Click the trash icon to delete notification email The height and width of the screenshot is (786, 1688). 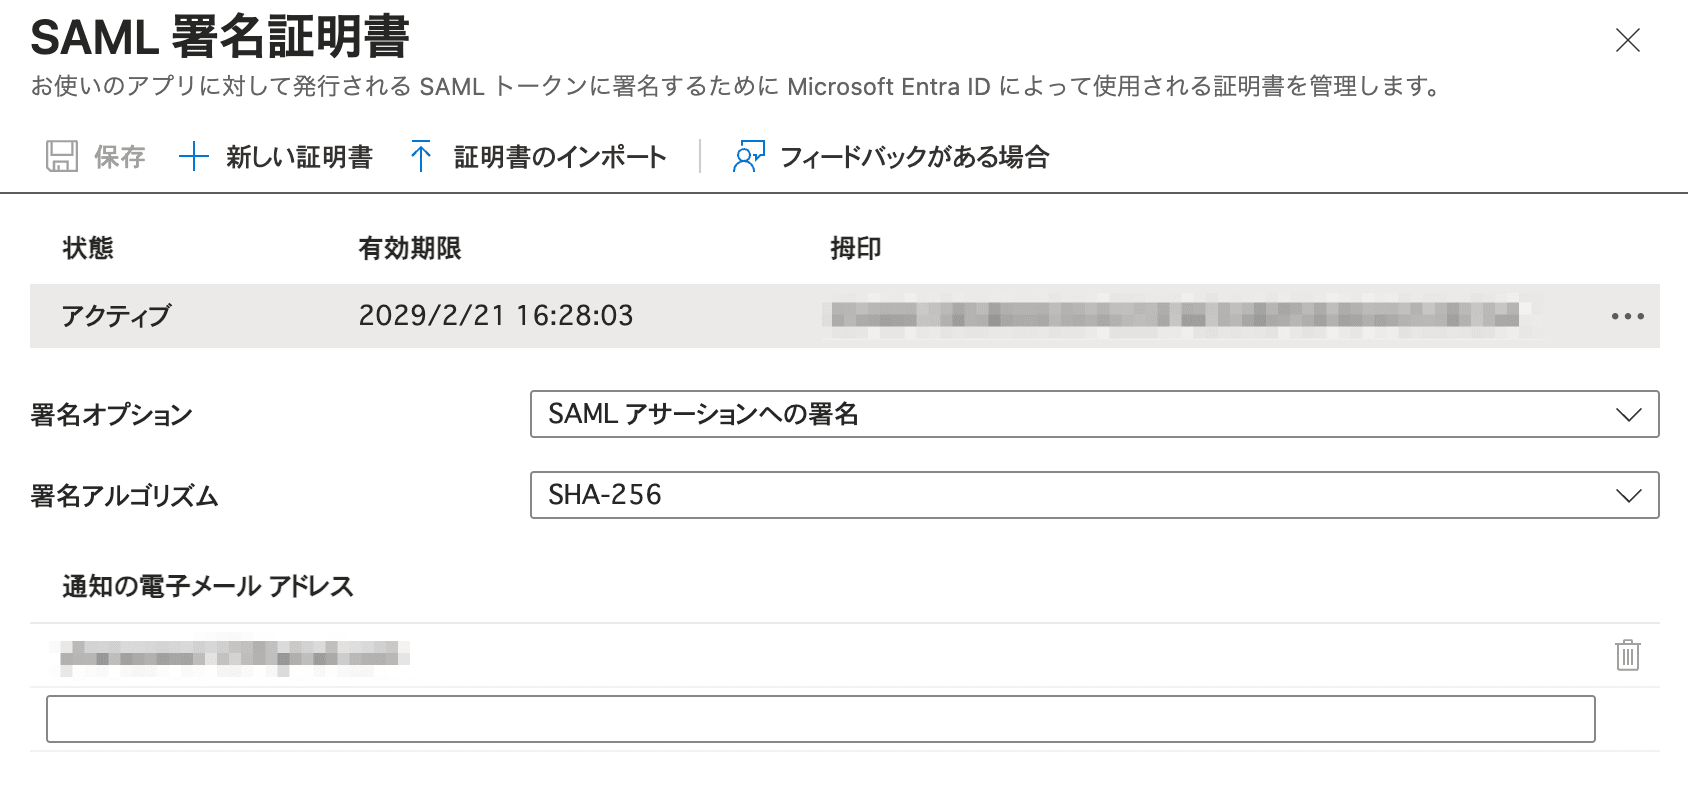(1627, 657)
